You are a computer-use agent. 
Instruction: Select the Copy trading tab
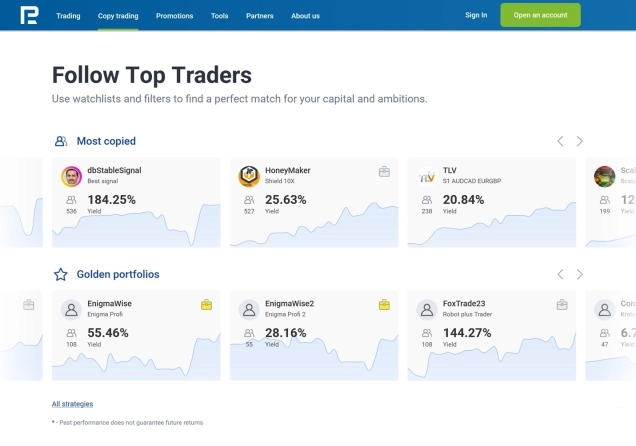tap(118, 16)
